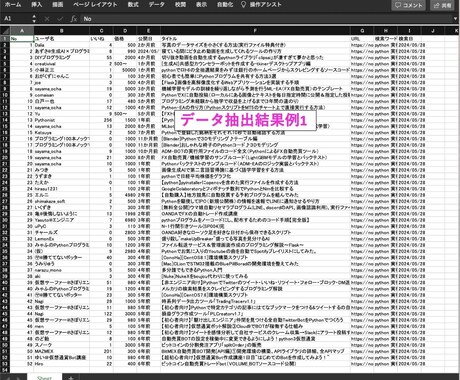The height and width of the screenshot is (380, 460).
Task: Open the Name Box up-down arrows
Action: [34, 19]
